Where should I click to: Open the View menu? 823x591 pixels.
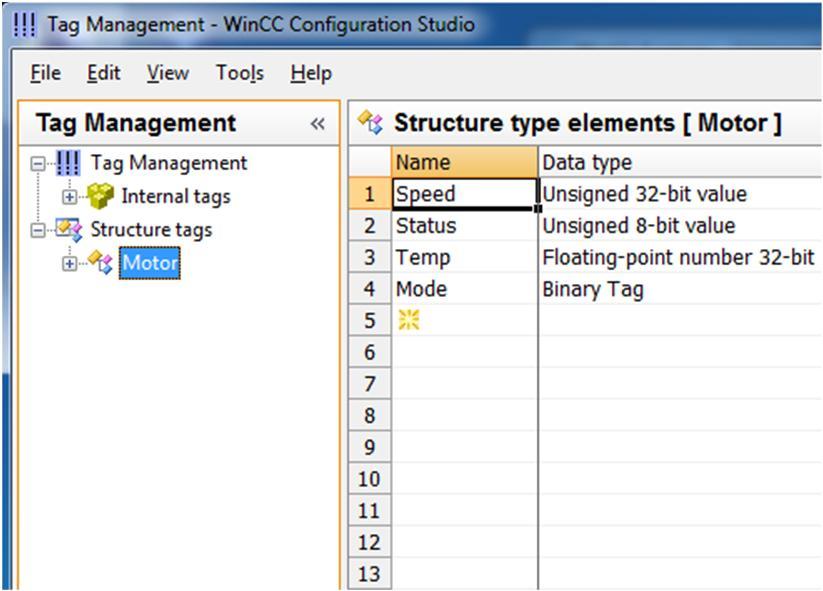point(167,73)
